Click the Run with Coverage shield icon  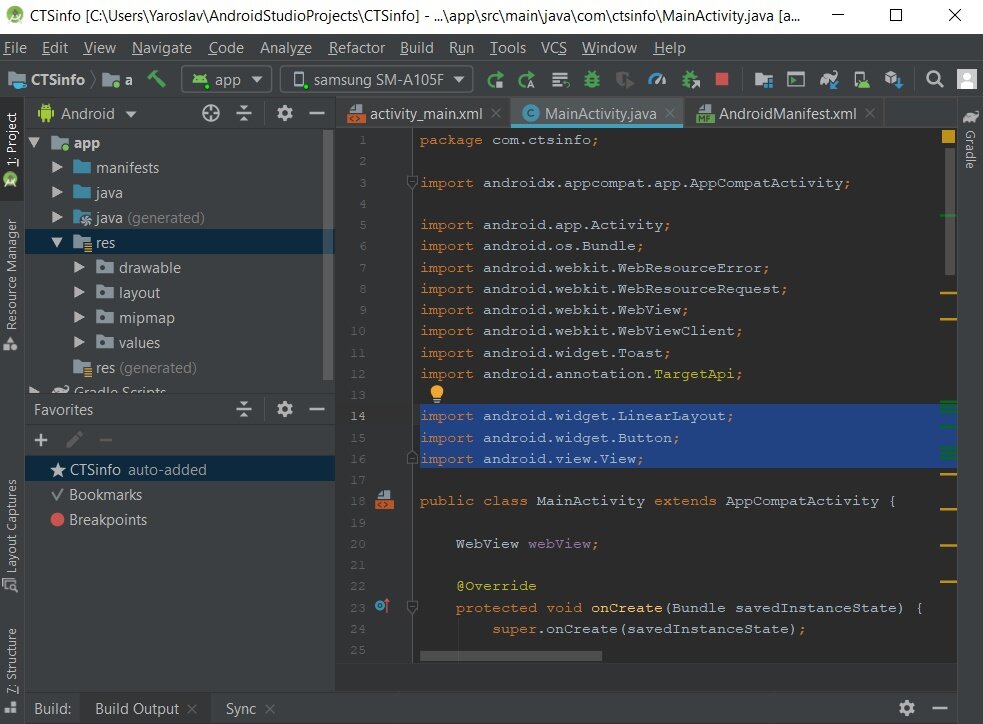(624, 80)
